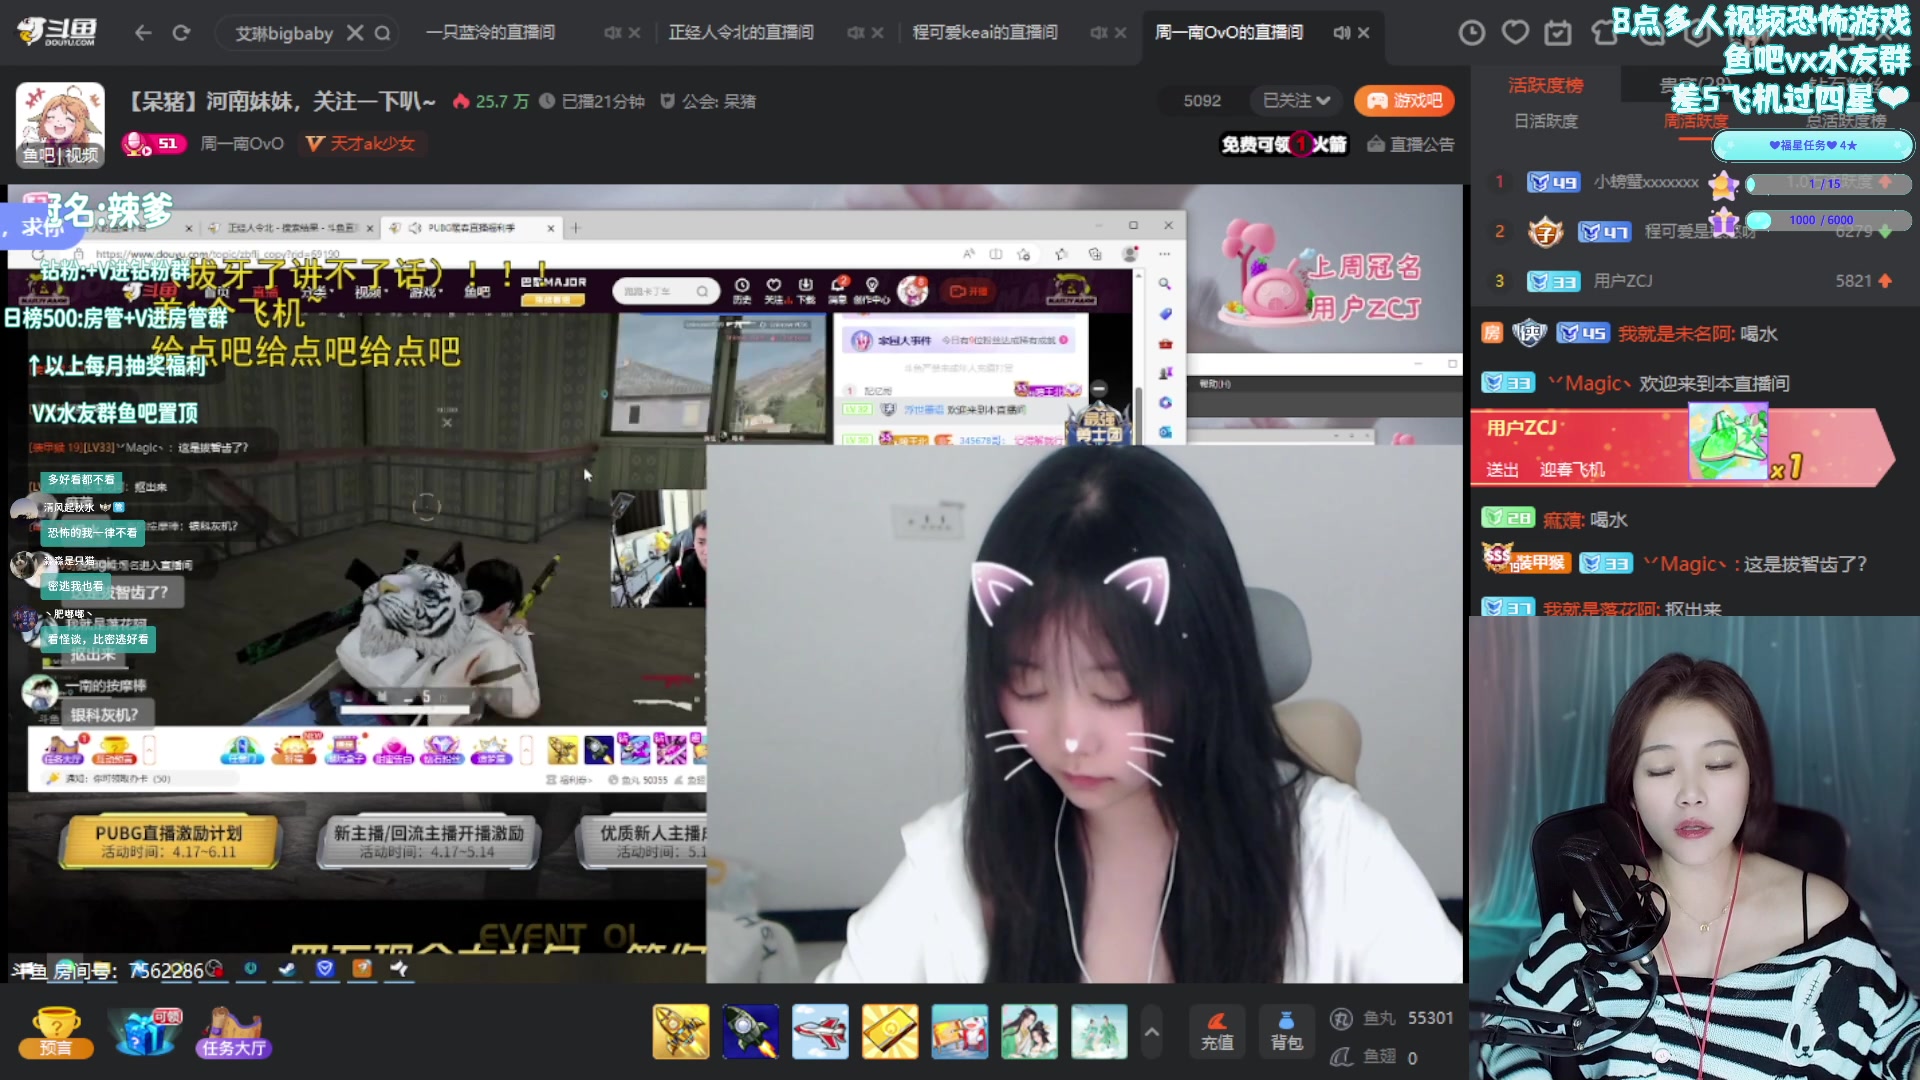The width and height of the screenshot is (1920, 1080).
Task: Open the 背包 backpack panel
Action: tap(1286, 1031)
